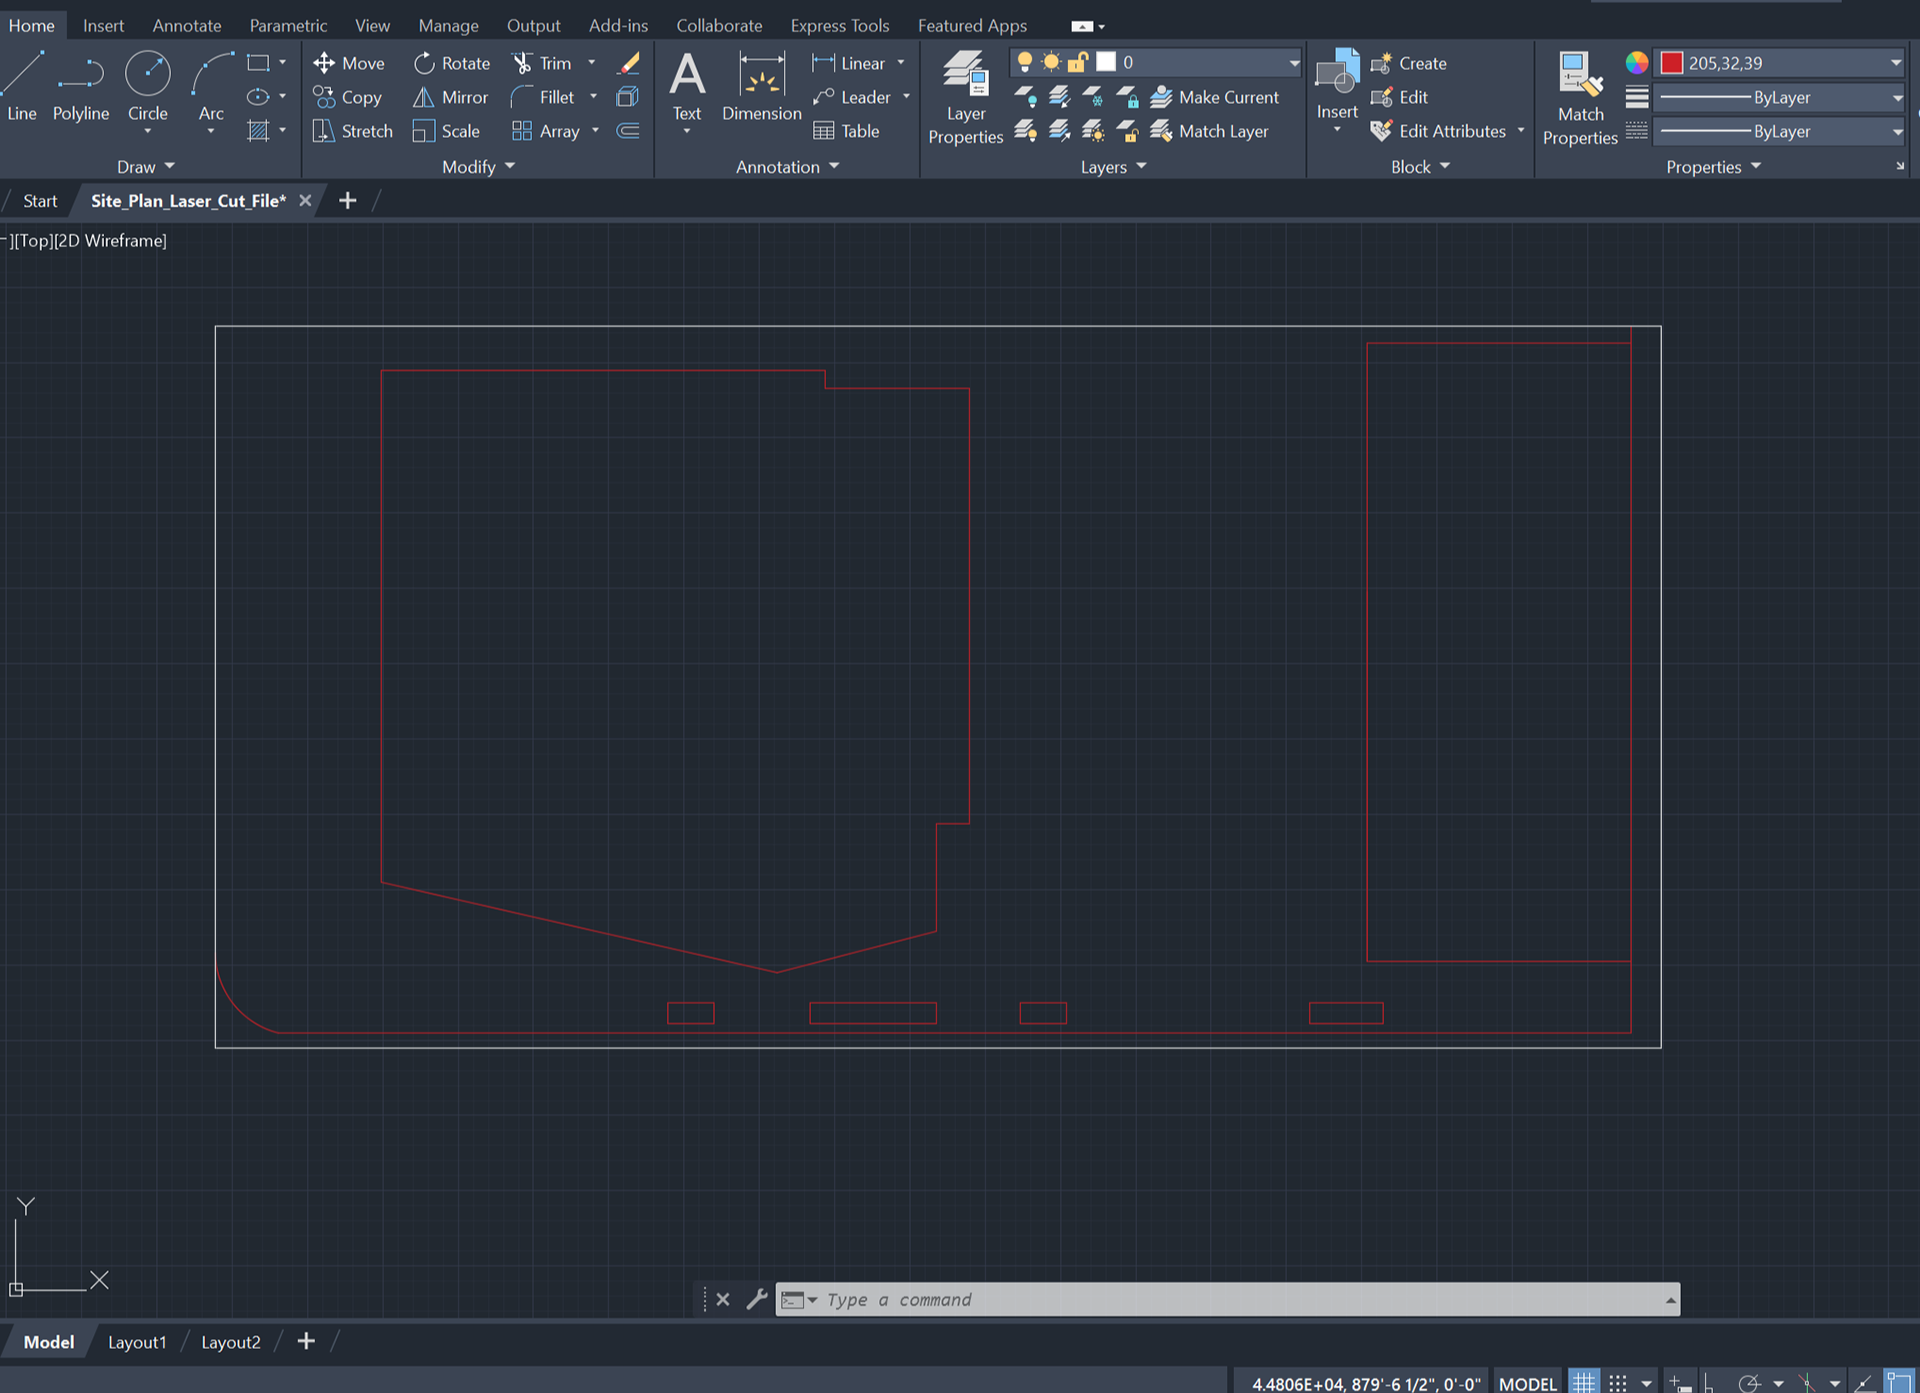The height and width of the screenshot is (1393, 1920).
Task: Click the layer Off tool icon
Action: click(x=1025, y=97)
